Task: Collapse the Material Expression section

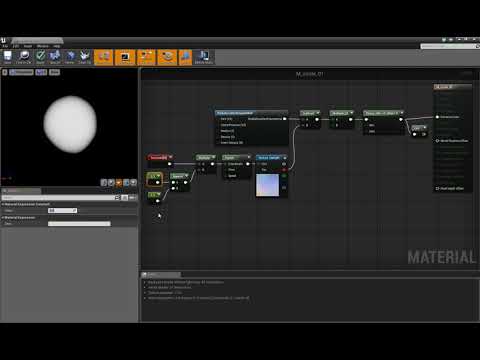Action: 3,217
